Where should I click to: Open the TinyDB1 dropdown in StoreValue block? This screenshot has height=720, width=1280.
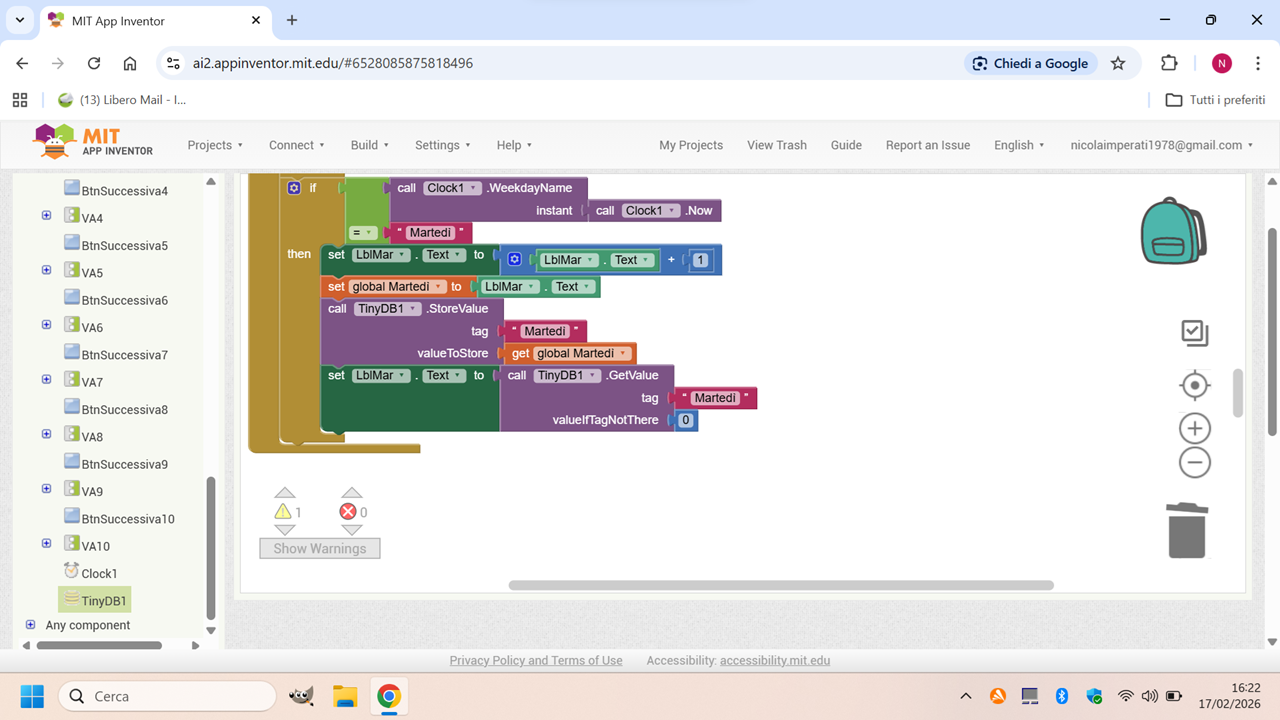pos(414,309)
